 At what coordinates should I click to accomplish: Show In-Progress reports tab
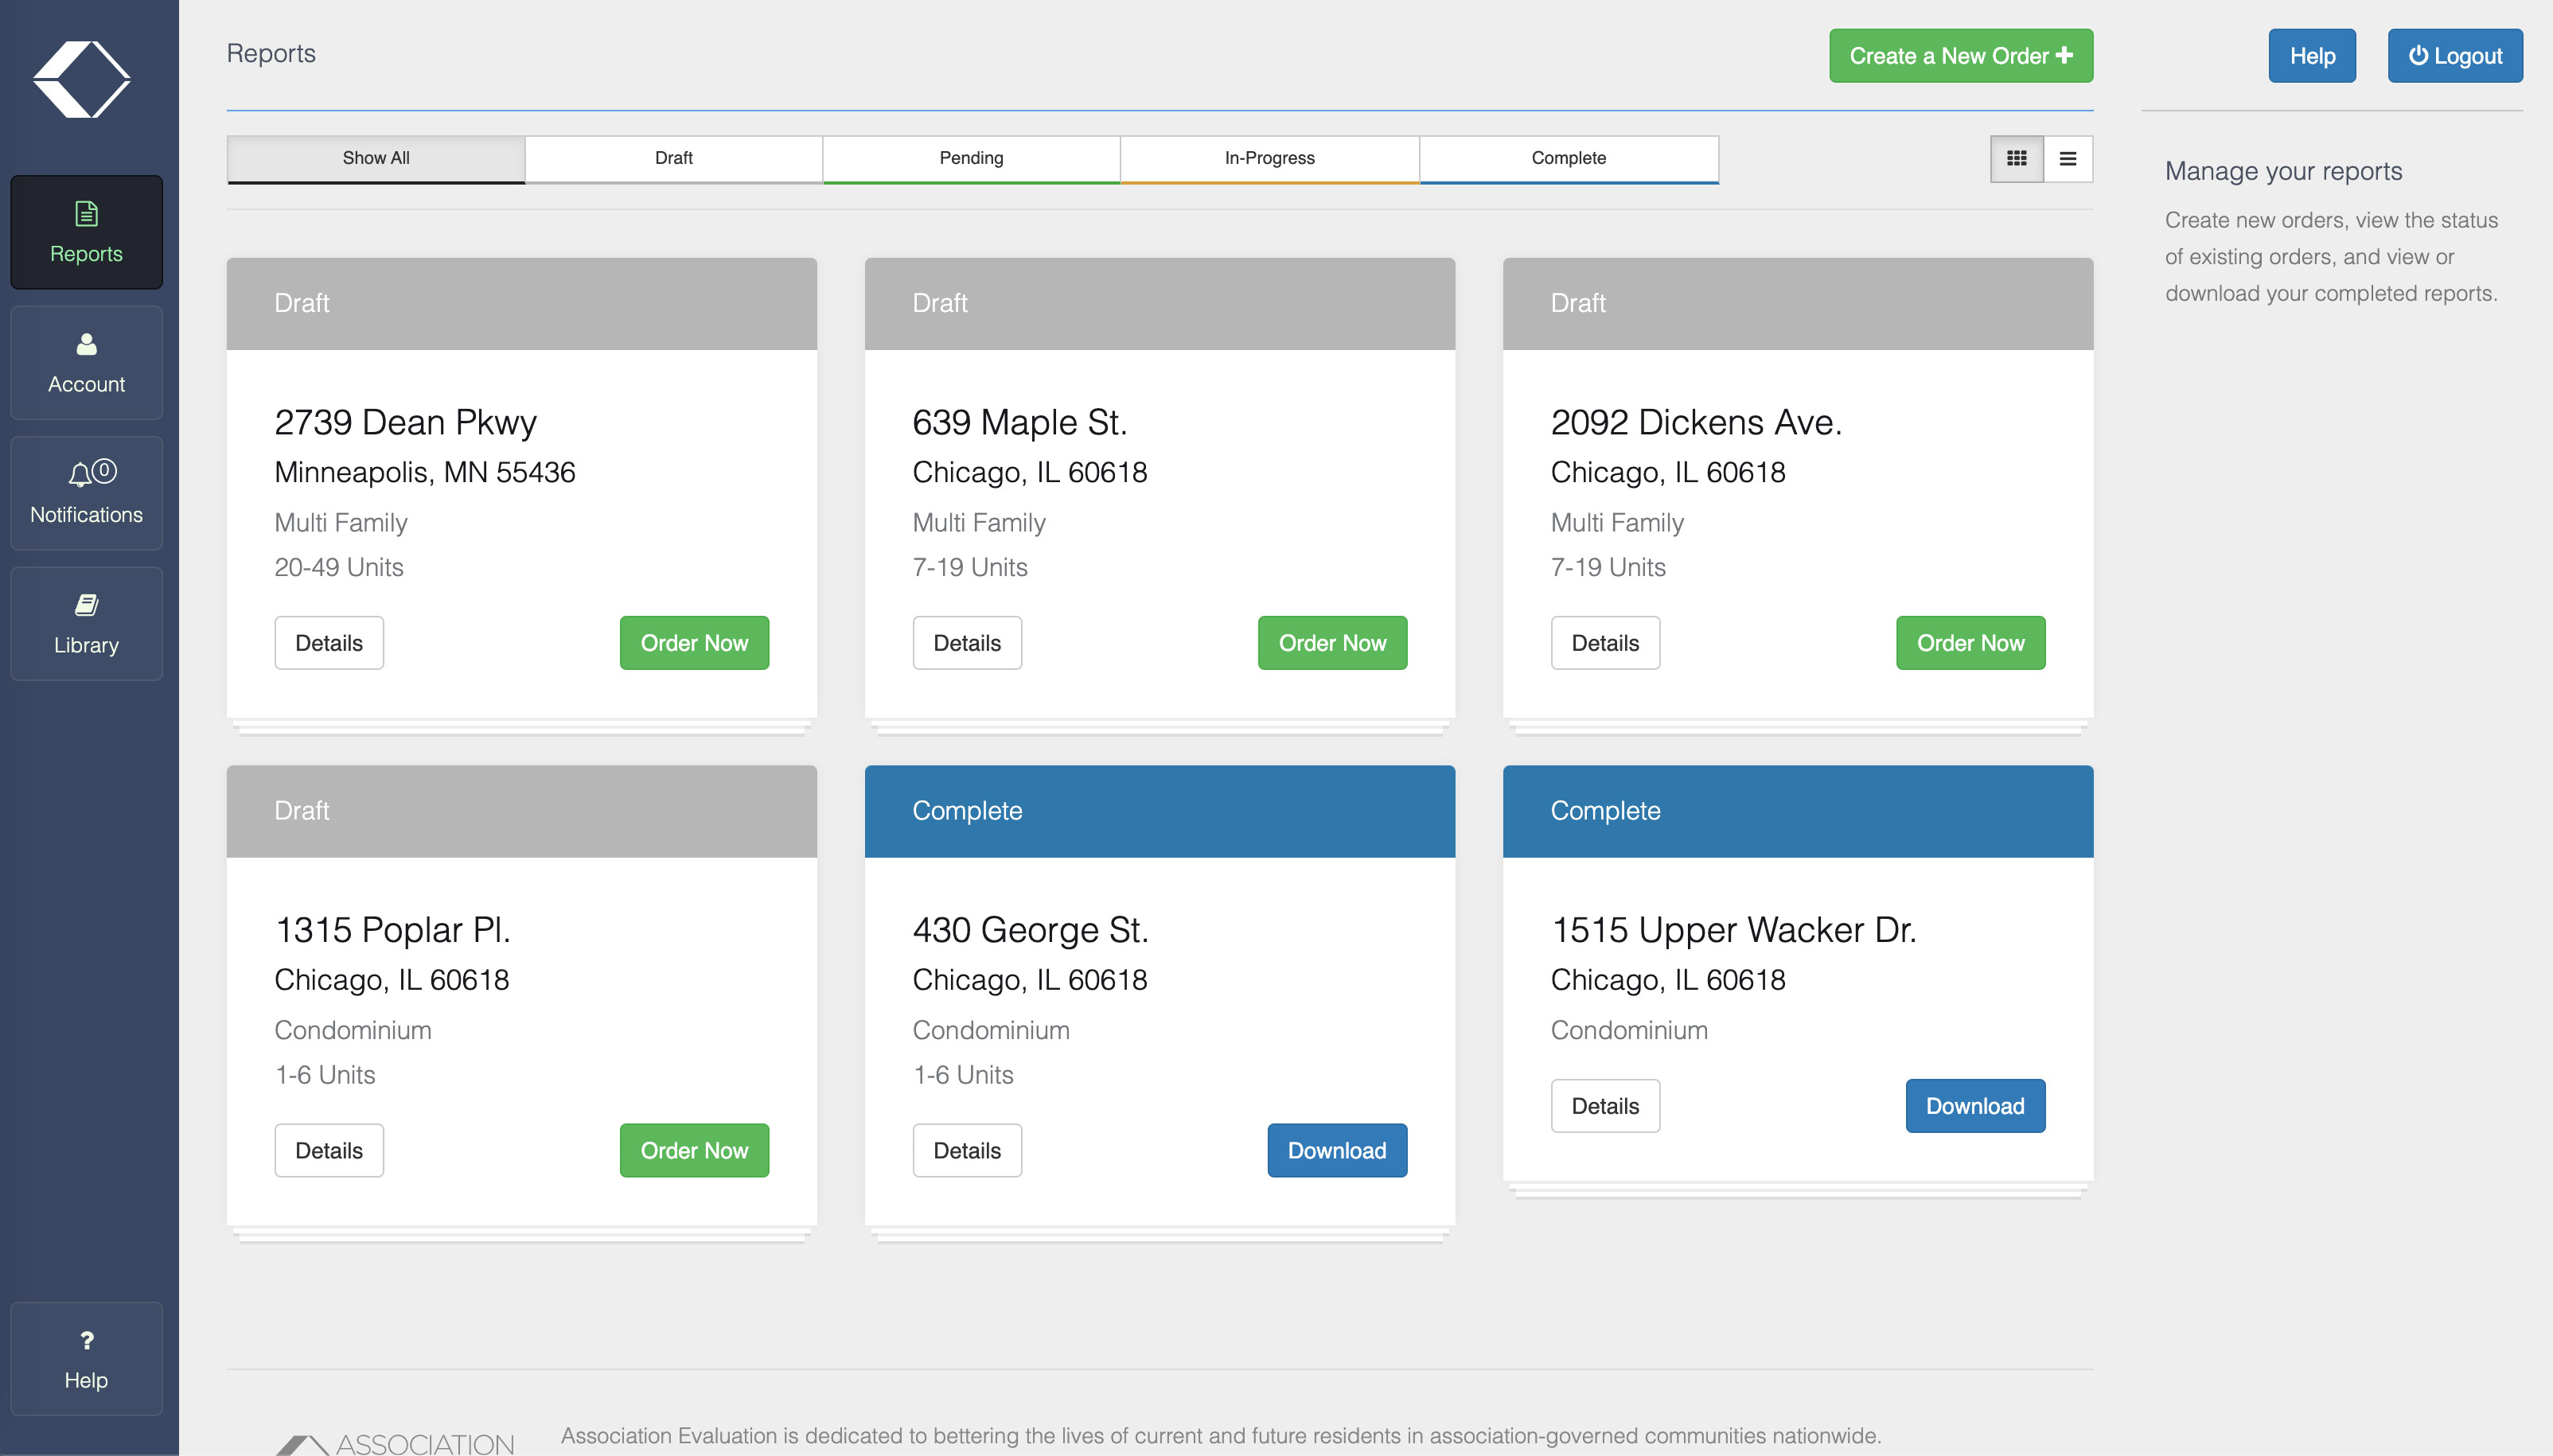tap(1269, 158)
